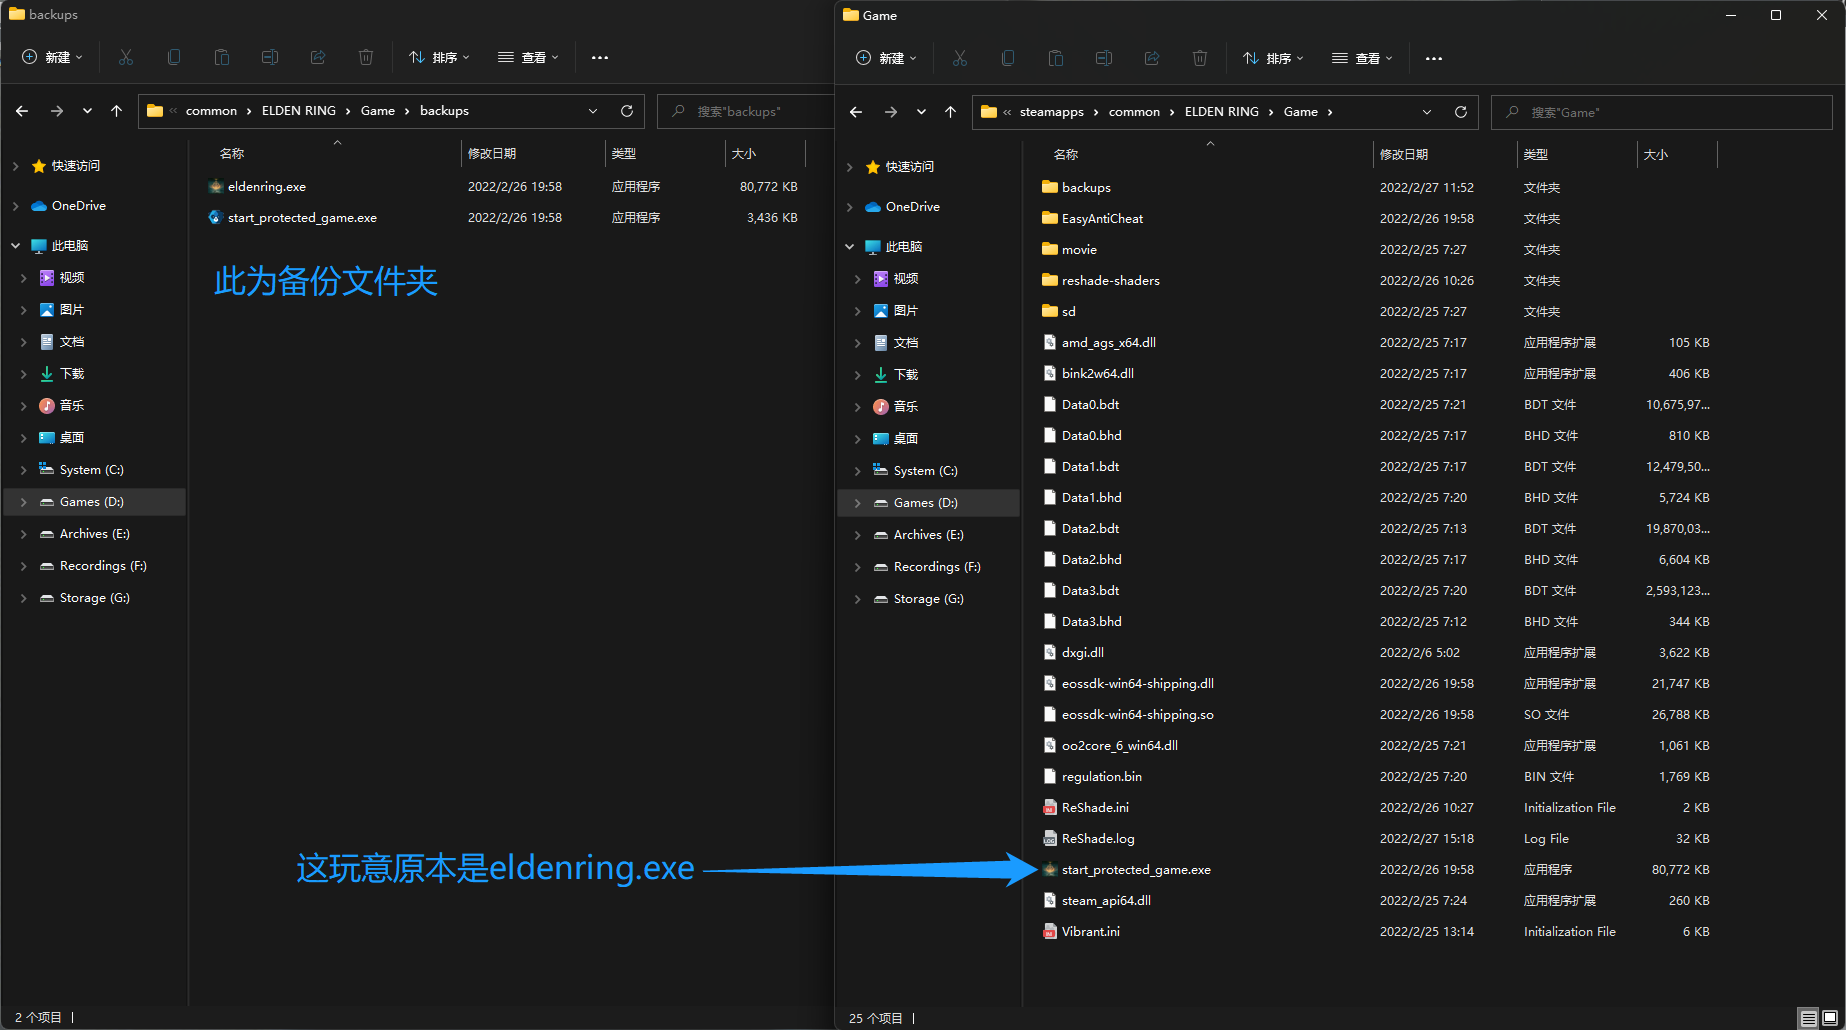Viewport: 1846px width, 1030px height.
Task: Go back in the backups window
Action: (x=22, y=111)
